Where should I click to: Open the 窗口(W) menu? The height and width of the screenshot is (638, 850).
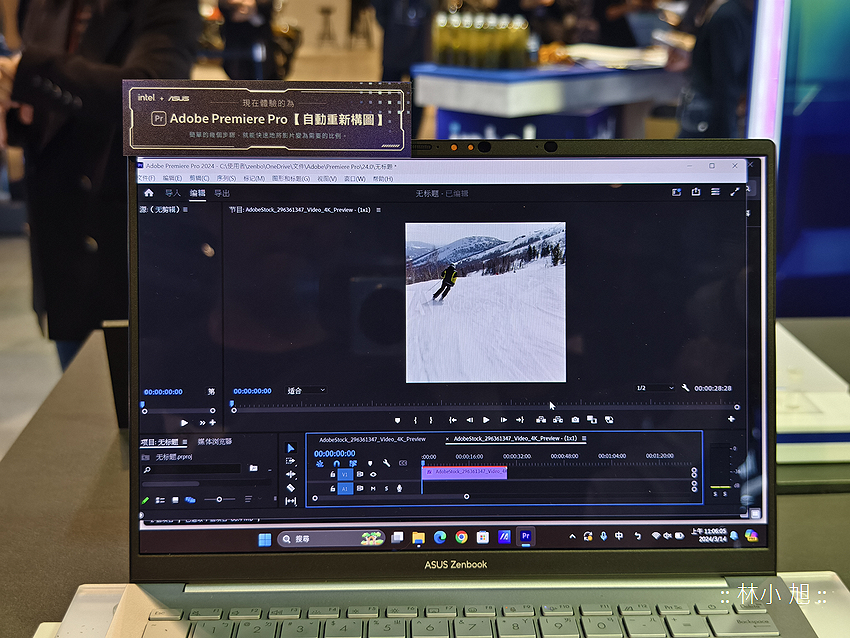coord(355,179)
